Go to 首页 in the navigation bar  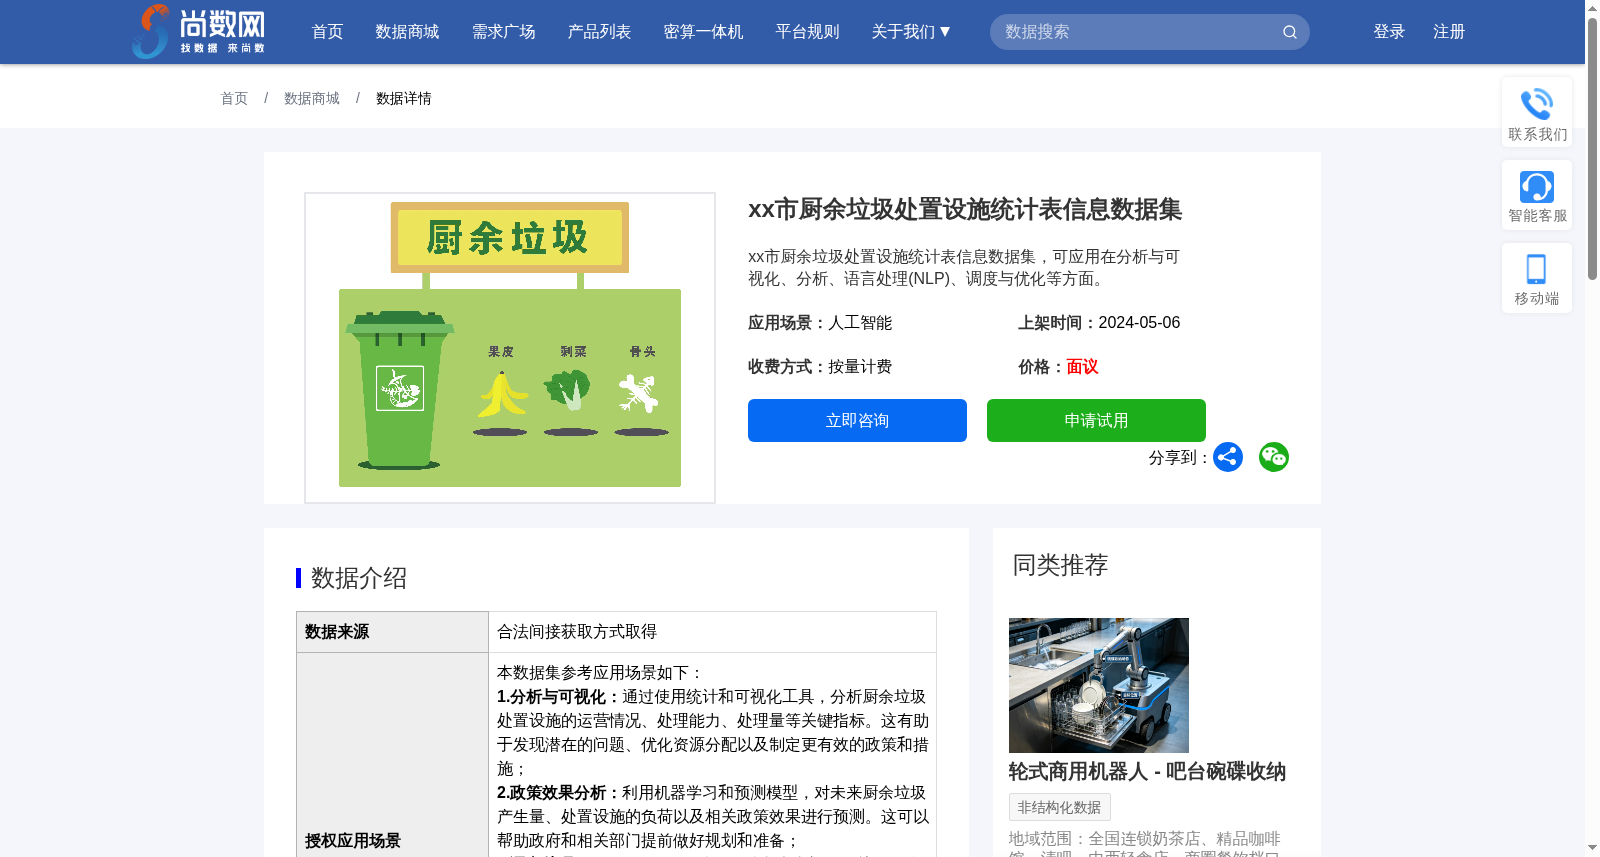(327, 32)
